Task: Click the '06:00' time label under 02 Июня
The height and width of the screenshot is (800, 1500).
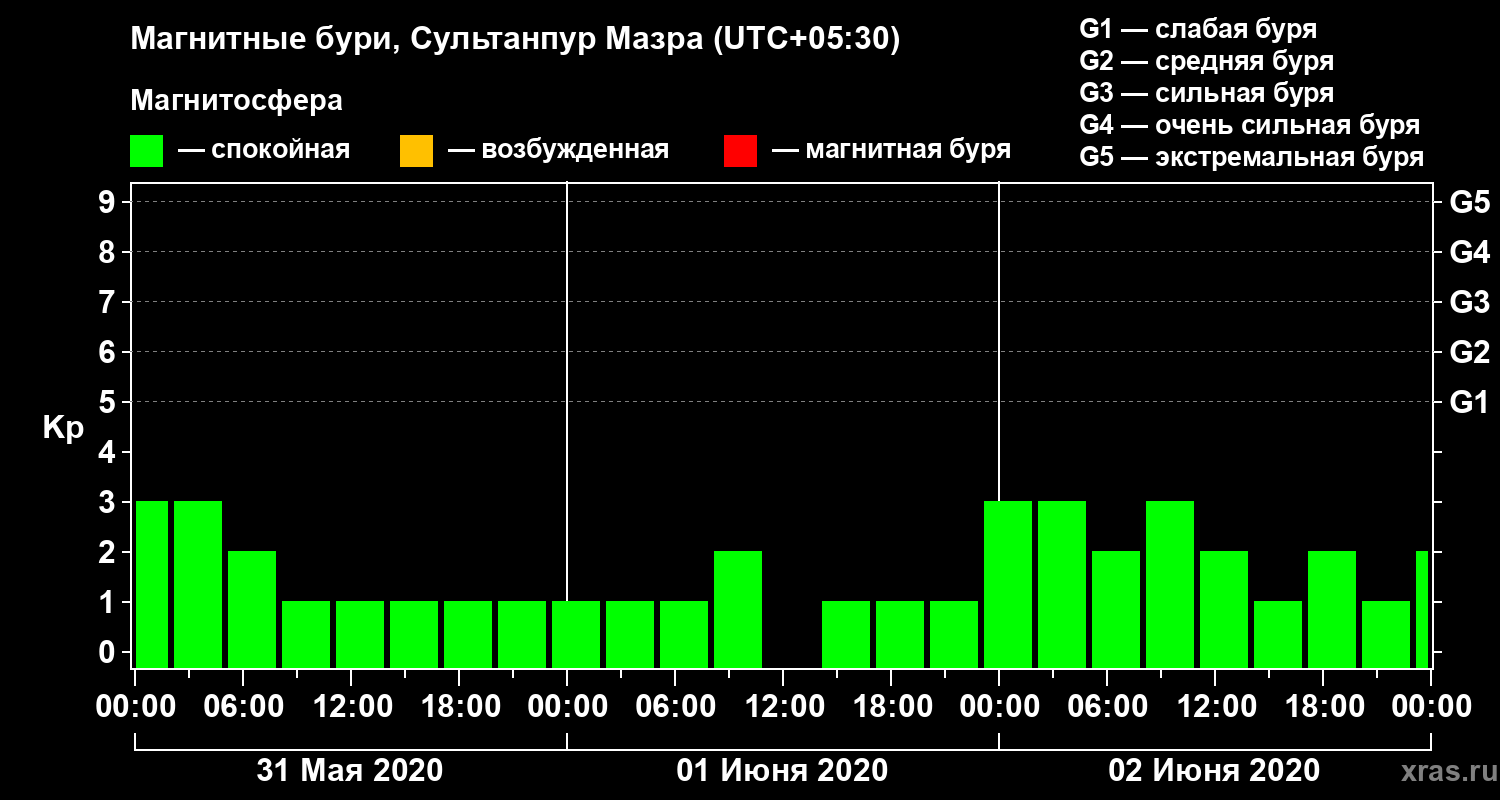Action: tap(1107, 706)
